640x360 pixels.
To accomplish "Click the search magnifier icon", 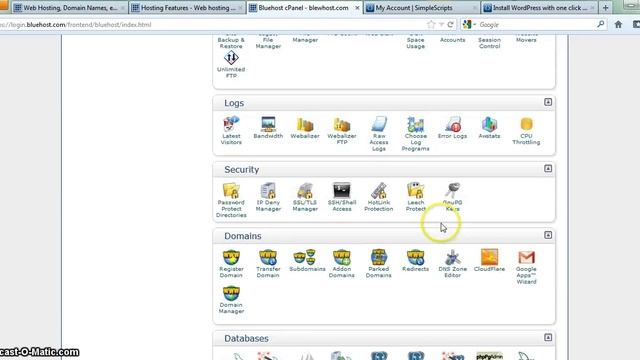I will (x=600, y=24).
